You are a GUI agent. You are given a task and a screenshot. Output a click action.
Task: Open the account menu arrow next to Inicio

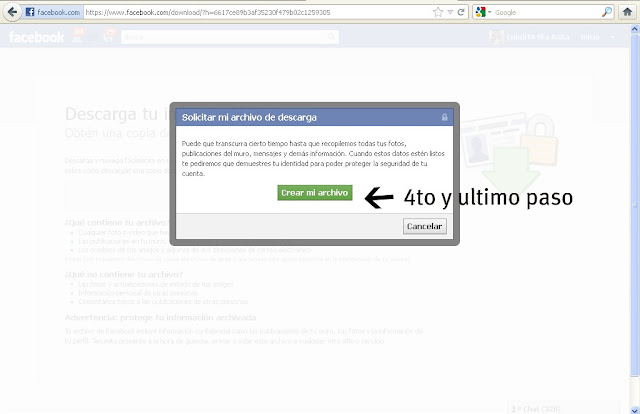click(612, 37)
